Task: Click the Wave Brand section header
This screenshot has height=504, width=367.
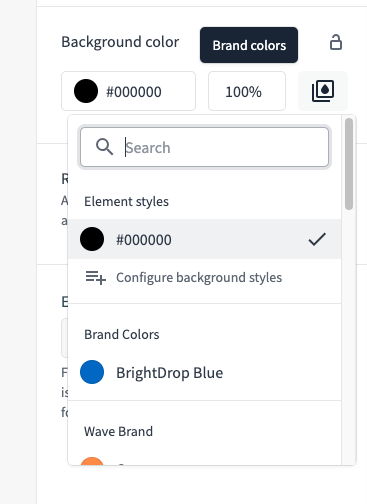Action: (118, 431)
